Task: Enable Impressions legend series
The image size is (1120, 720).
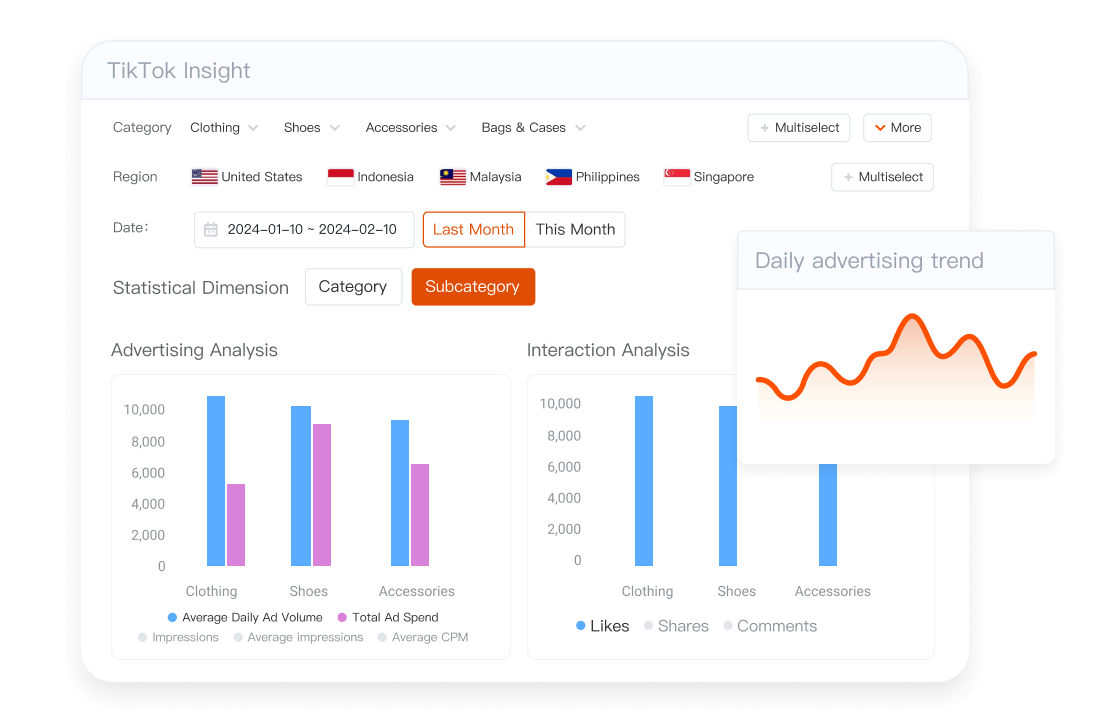Action: pos(179,637)
